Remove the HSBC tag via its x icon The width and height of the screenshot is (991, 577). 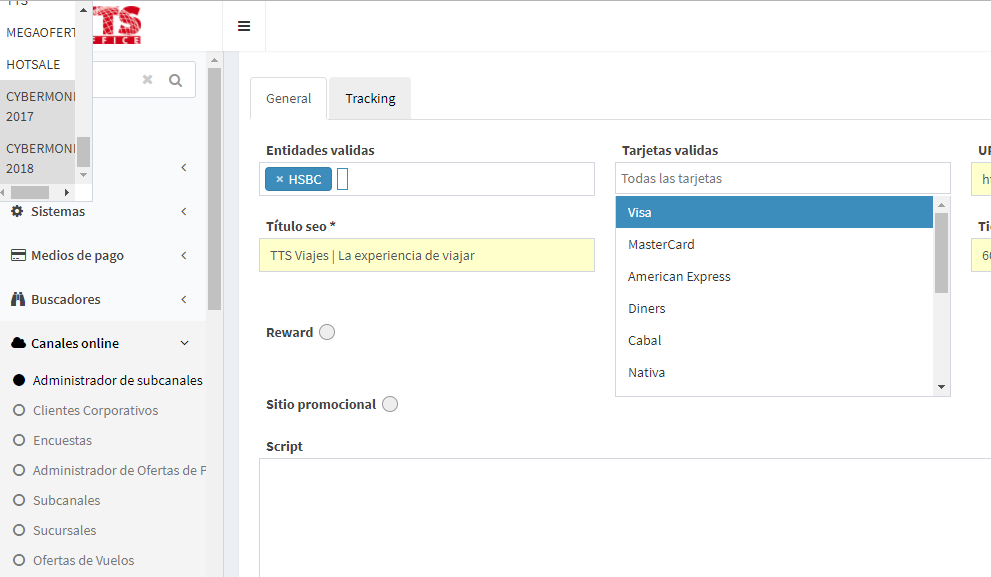tap(282, 179)
